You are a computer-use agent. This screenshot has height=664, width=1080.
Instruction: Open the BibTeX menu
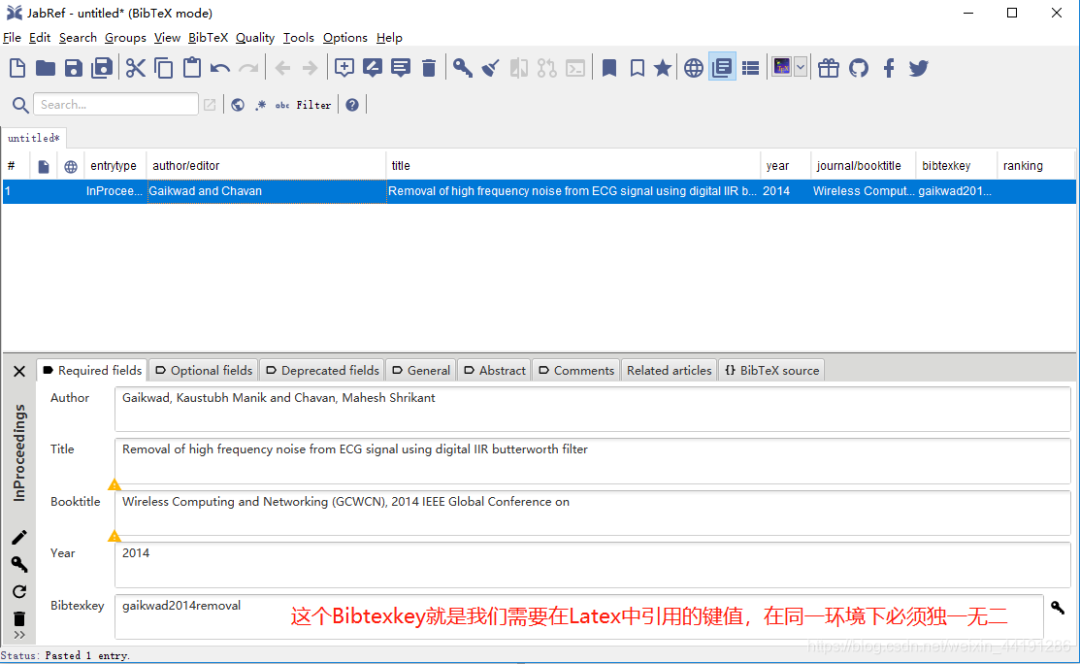[208, 37]
